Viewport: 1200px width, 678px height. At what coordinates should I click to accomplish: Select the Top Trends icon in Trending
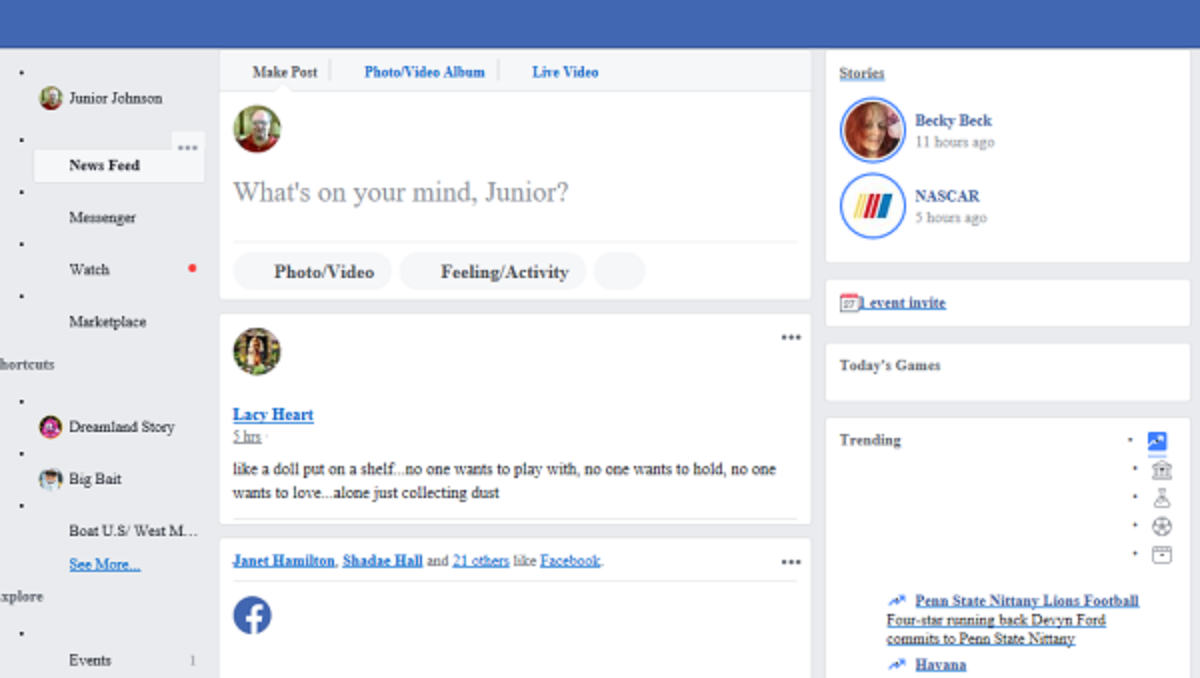[1157, 440]
